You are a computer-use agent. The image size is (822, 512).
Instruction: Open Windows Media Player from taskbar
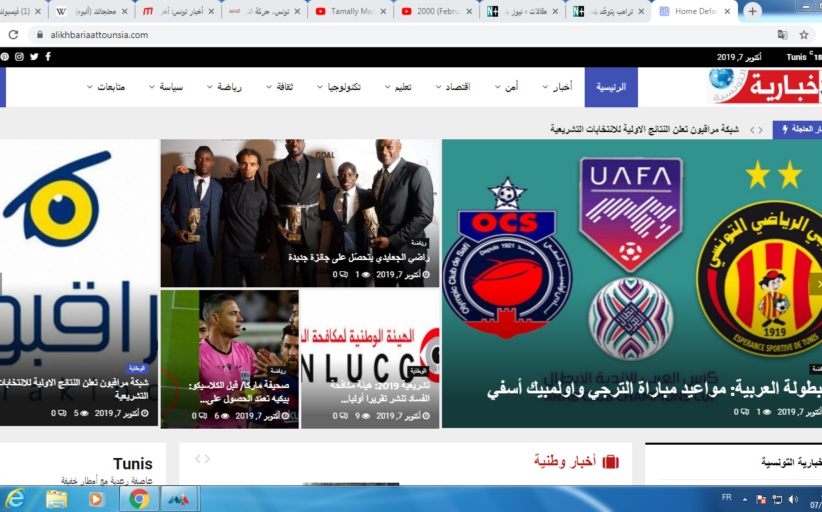pos(96,498)
